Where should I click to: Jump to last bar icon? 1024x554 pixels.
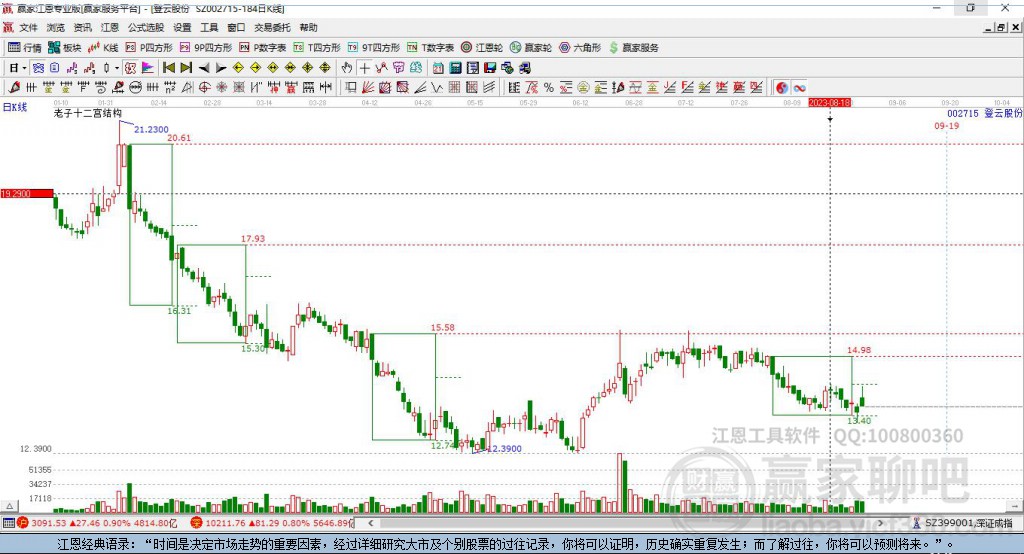tap(186, 68)
